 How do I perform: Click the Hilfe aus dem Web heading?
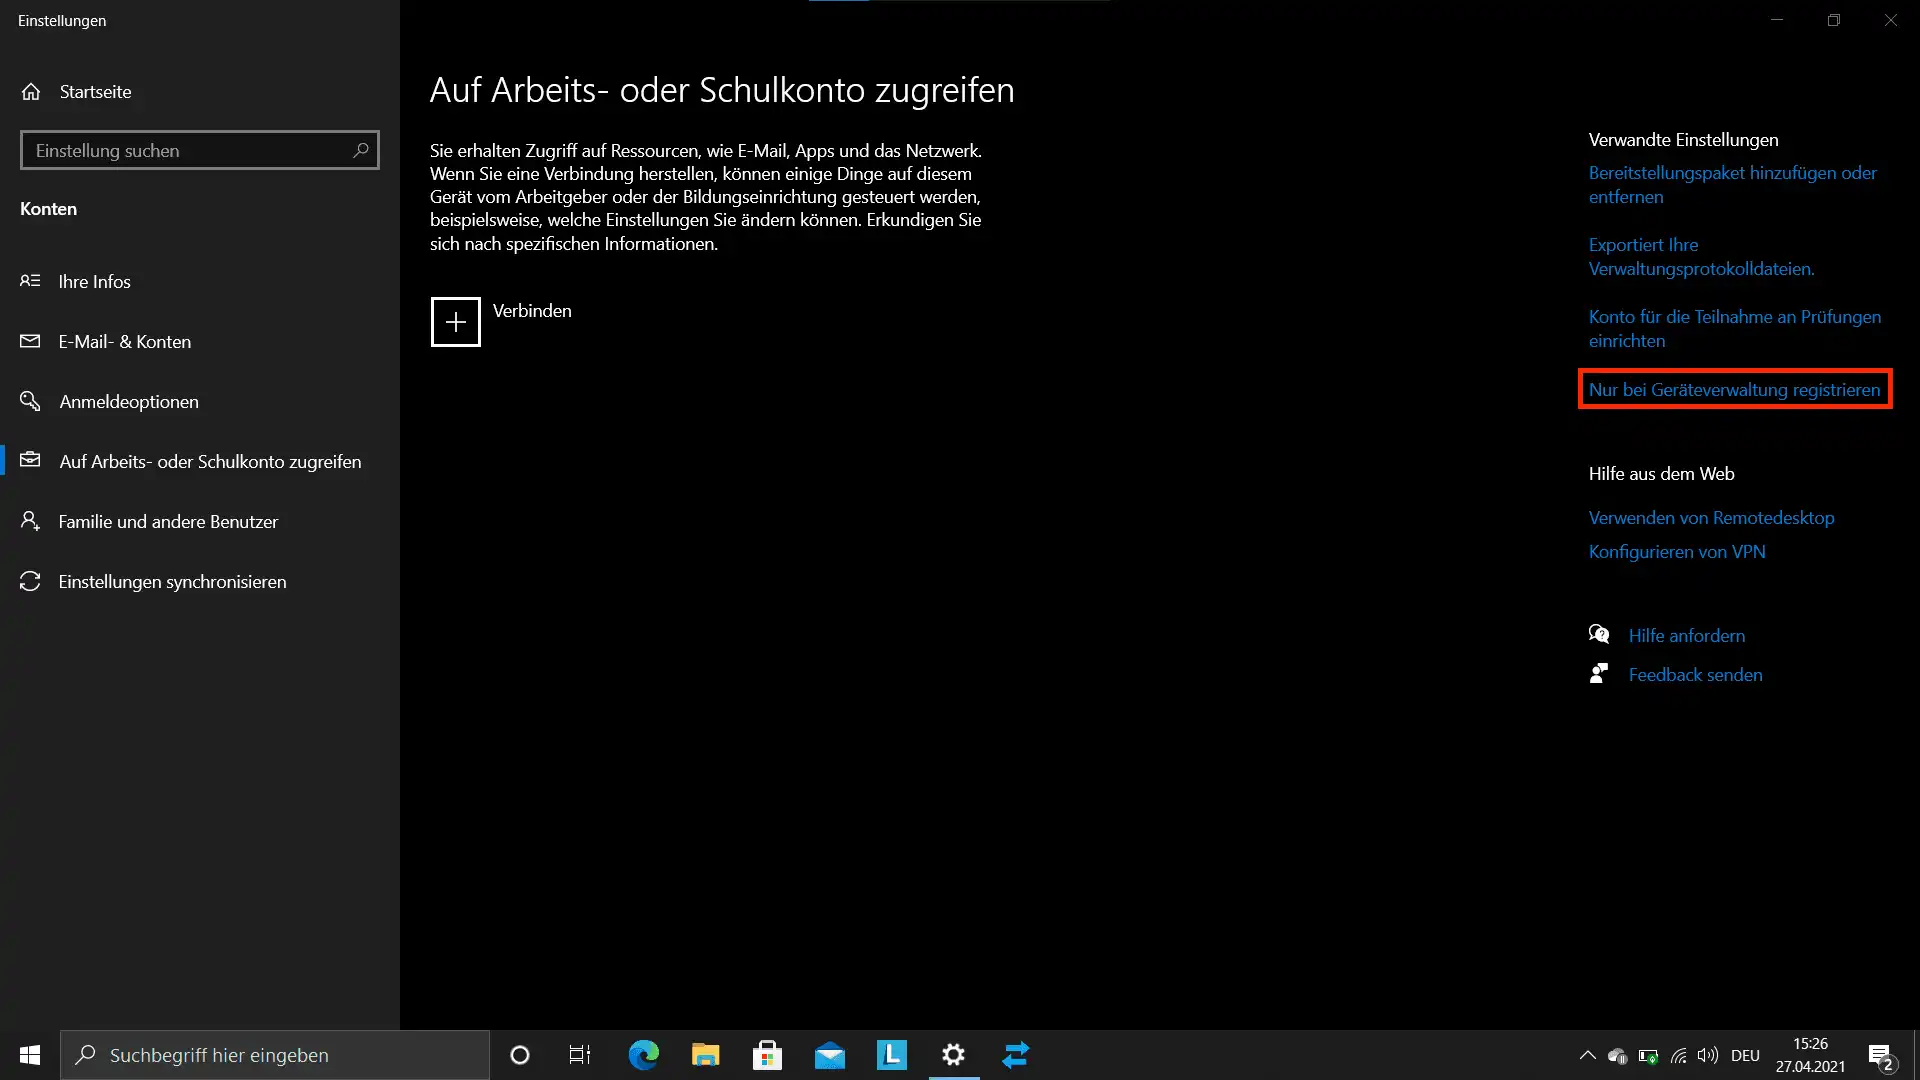[x=1661, y=474]
